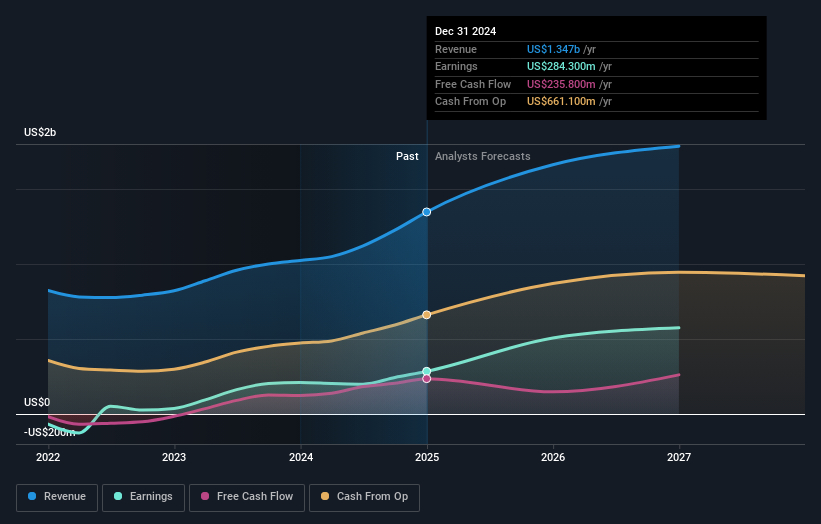Click the Free Cash Flow label in tooltip
The image size is (821, 524).
point(473,84)
